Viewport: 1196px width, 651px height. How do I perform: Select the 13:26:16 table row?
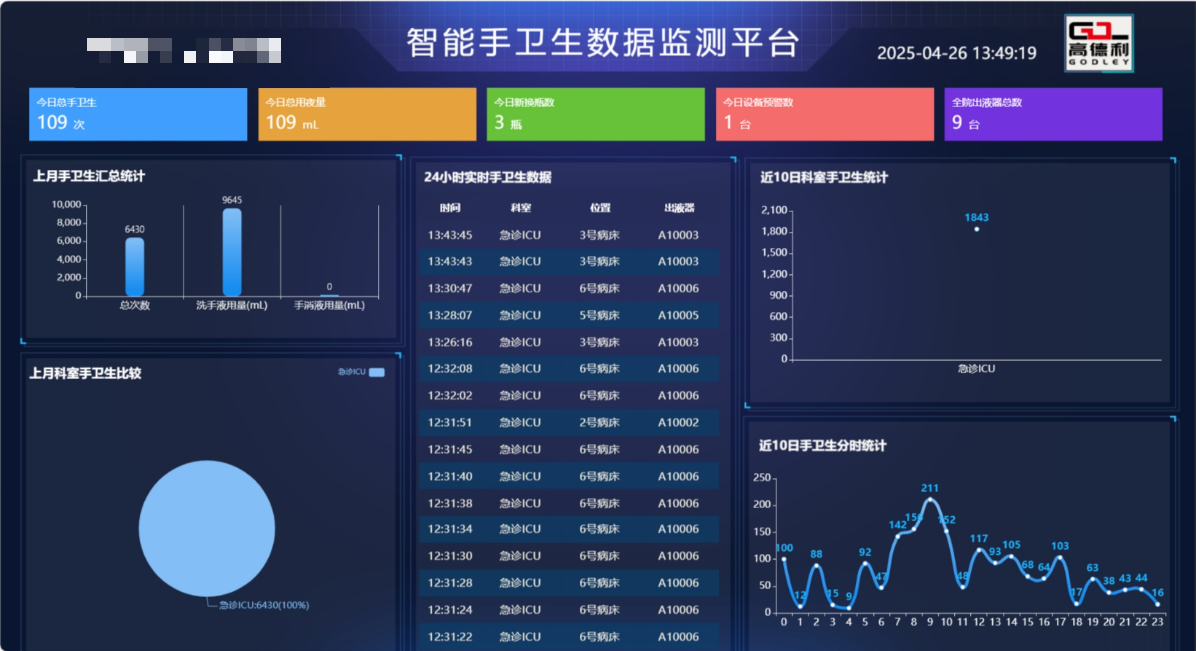[x=569, y=342]
